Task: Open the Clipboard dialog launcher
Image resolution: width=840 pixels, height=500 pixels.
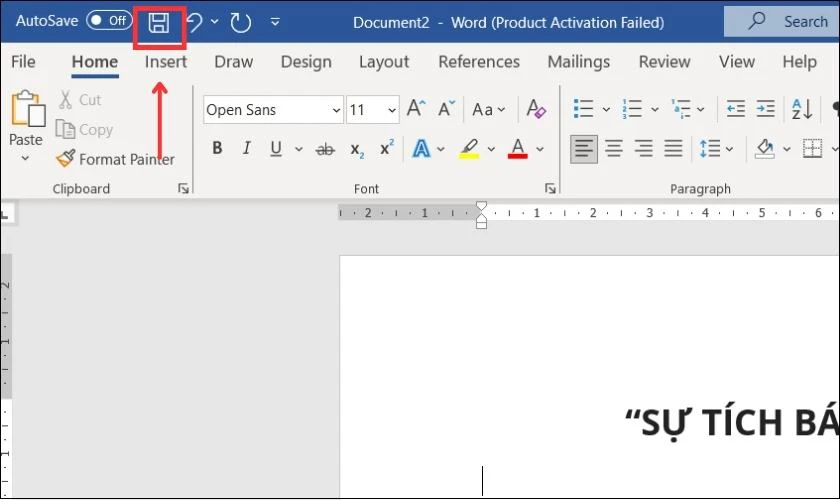Action: pos(183,188)
